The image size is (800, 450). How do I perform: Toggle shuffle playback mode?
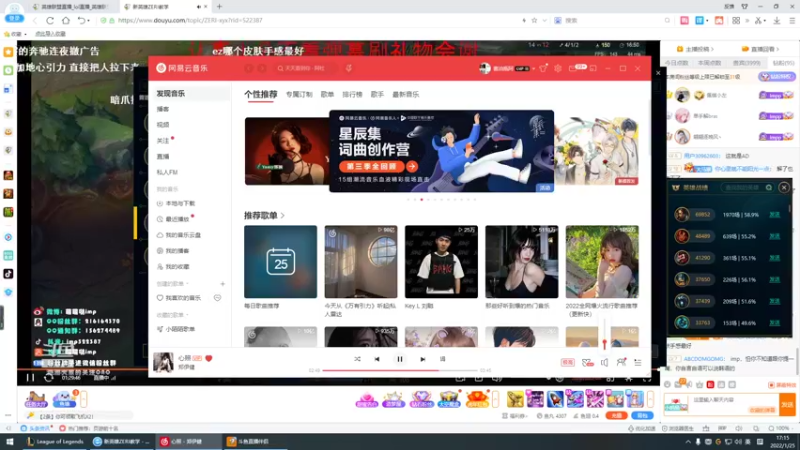pos(357,359)
